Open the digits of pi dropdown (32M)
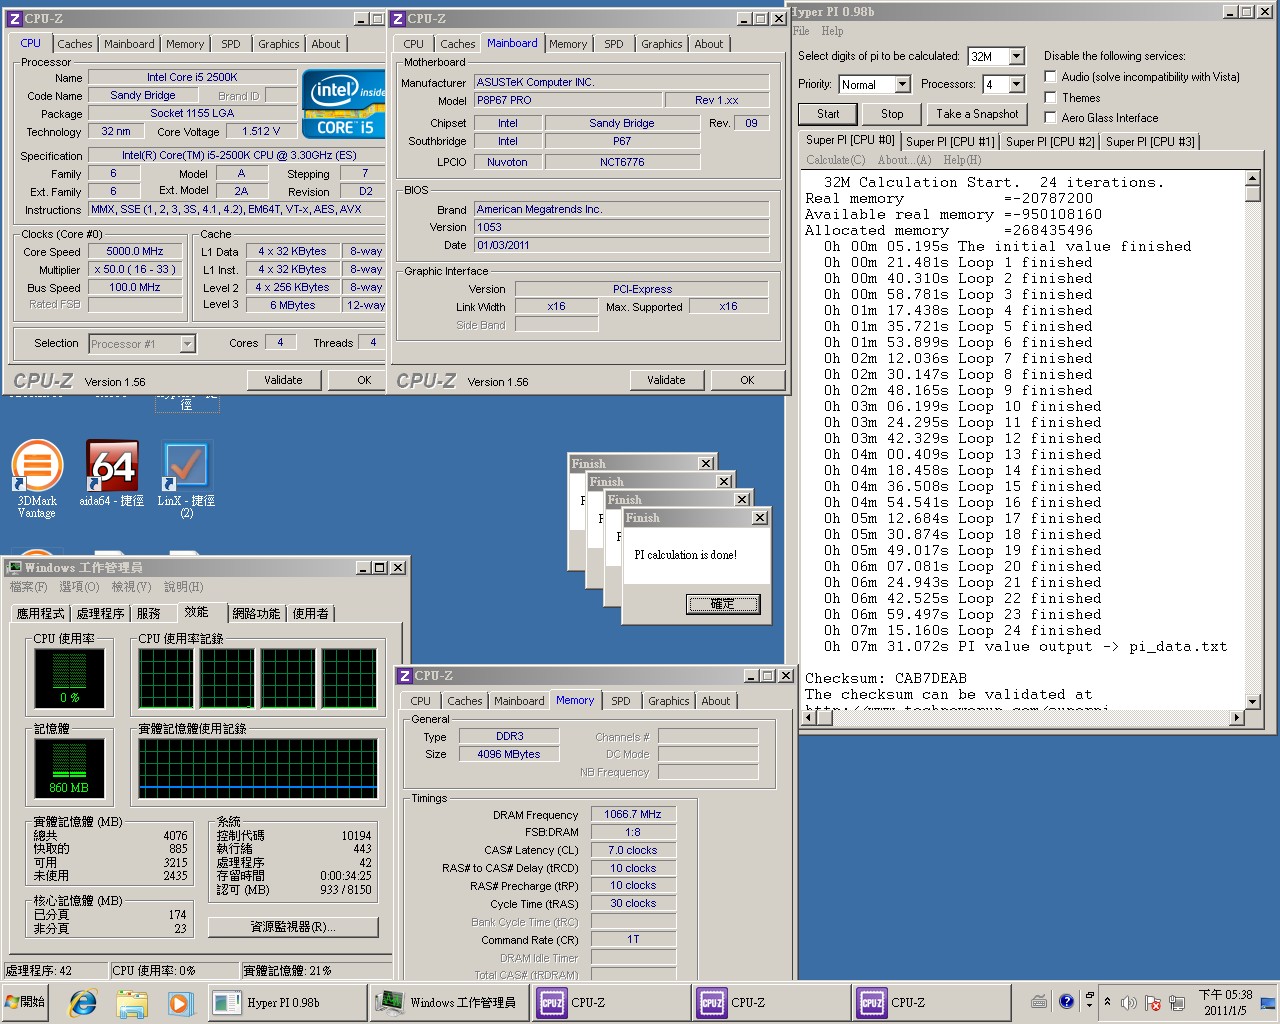Viewport: 1280px width, 1024px height. [x=1017, y=56]
